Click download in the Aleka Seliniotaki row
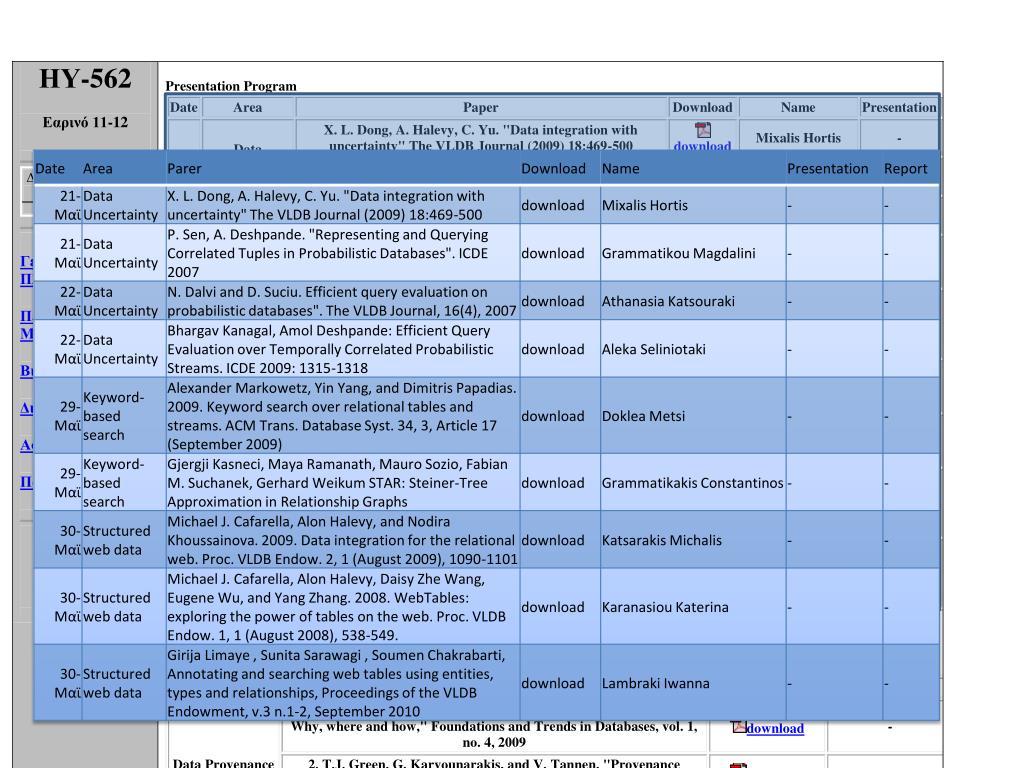 (552, 349)
